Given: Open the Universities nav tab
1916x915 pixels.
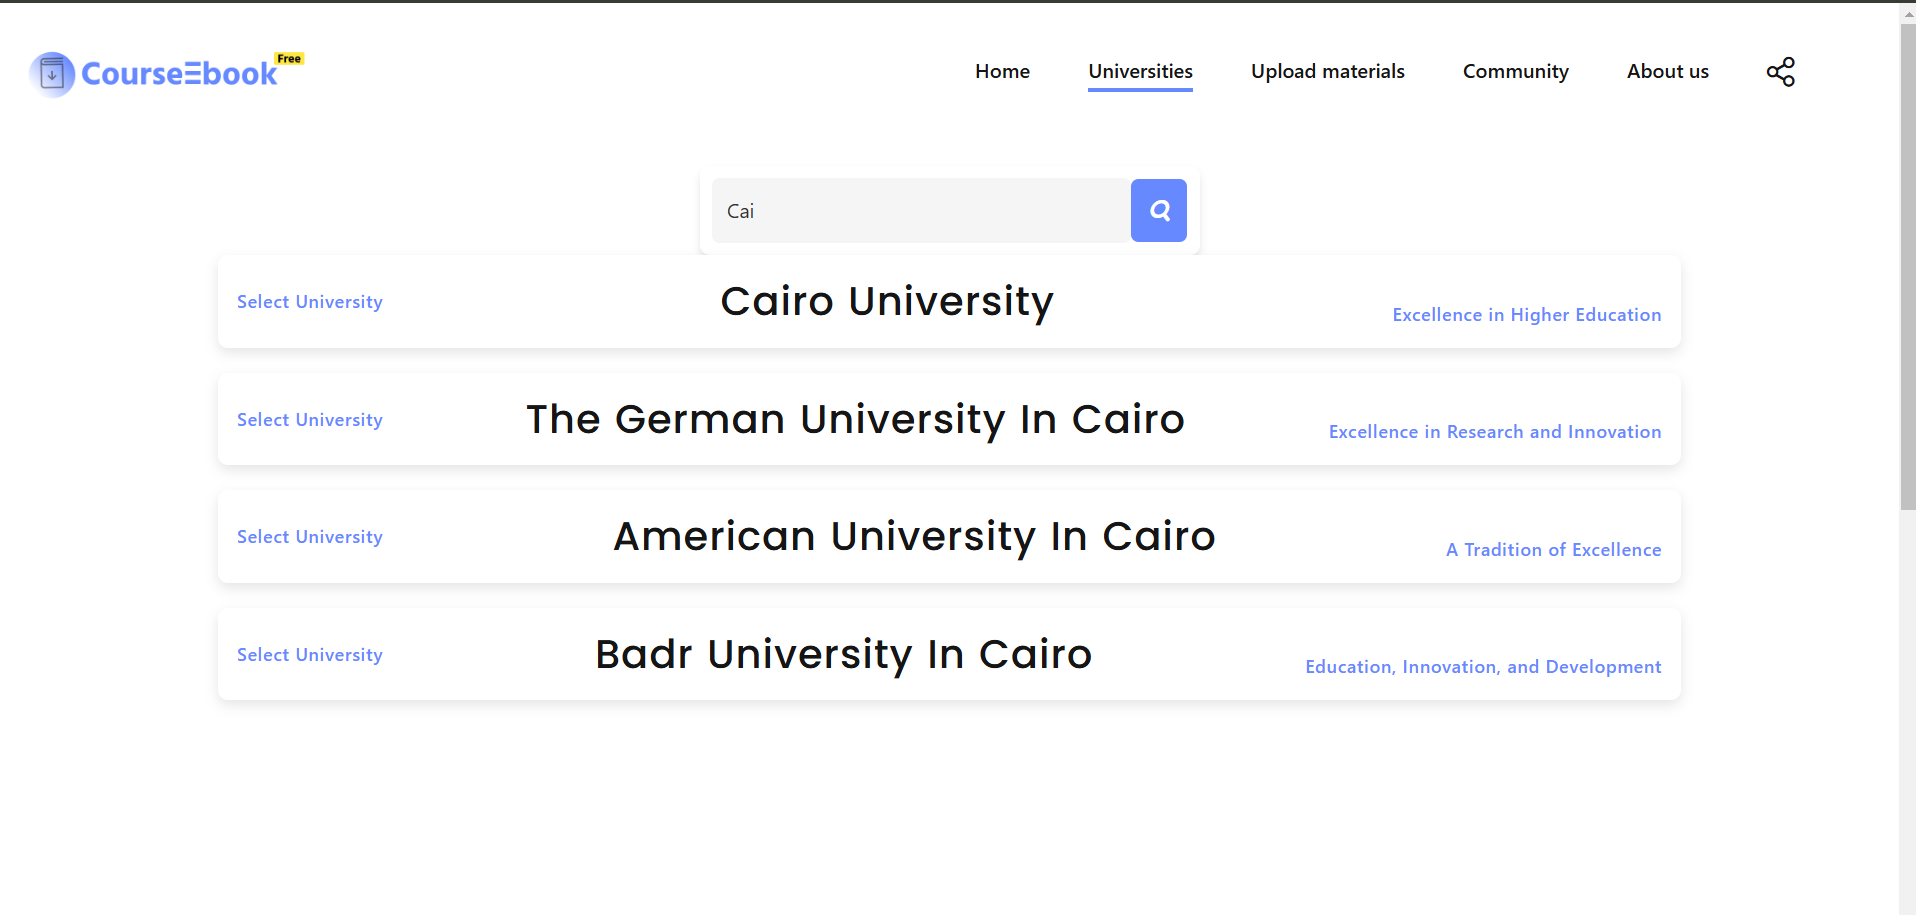Looking at the screenshot, I should 1140,72.
